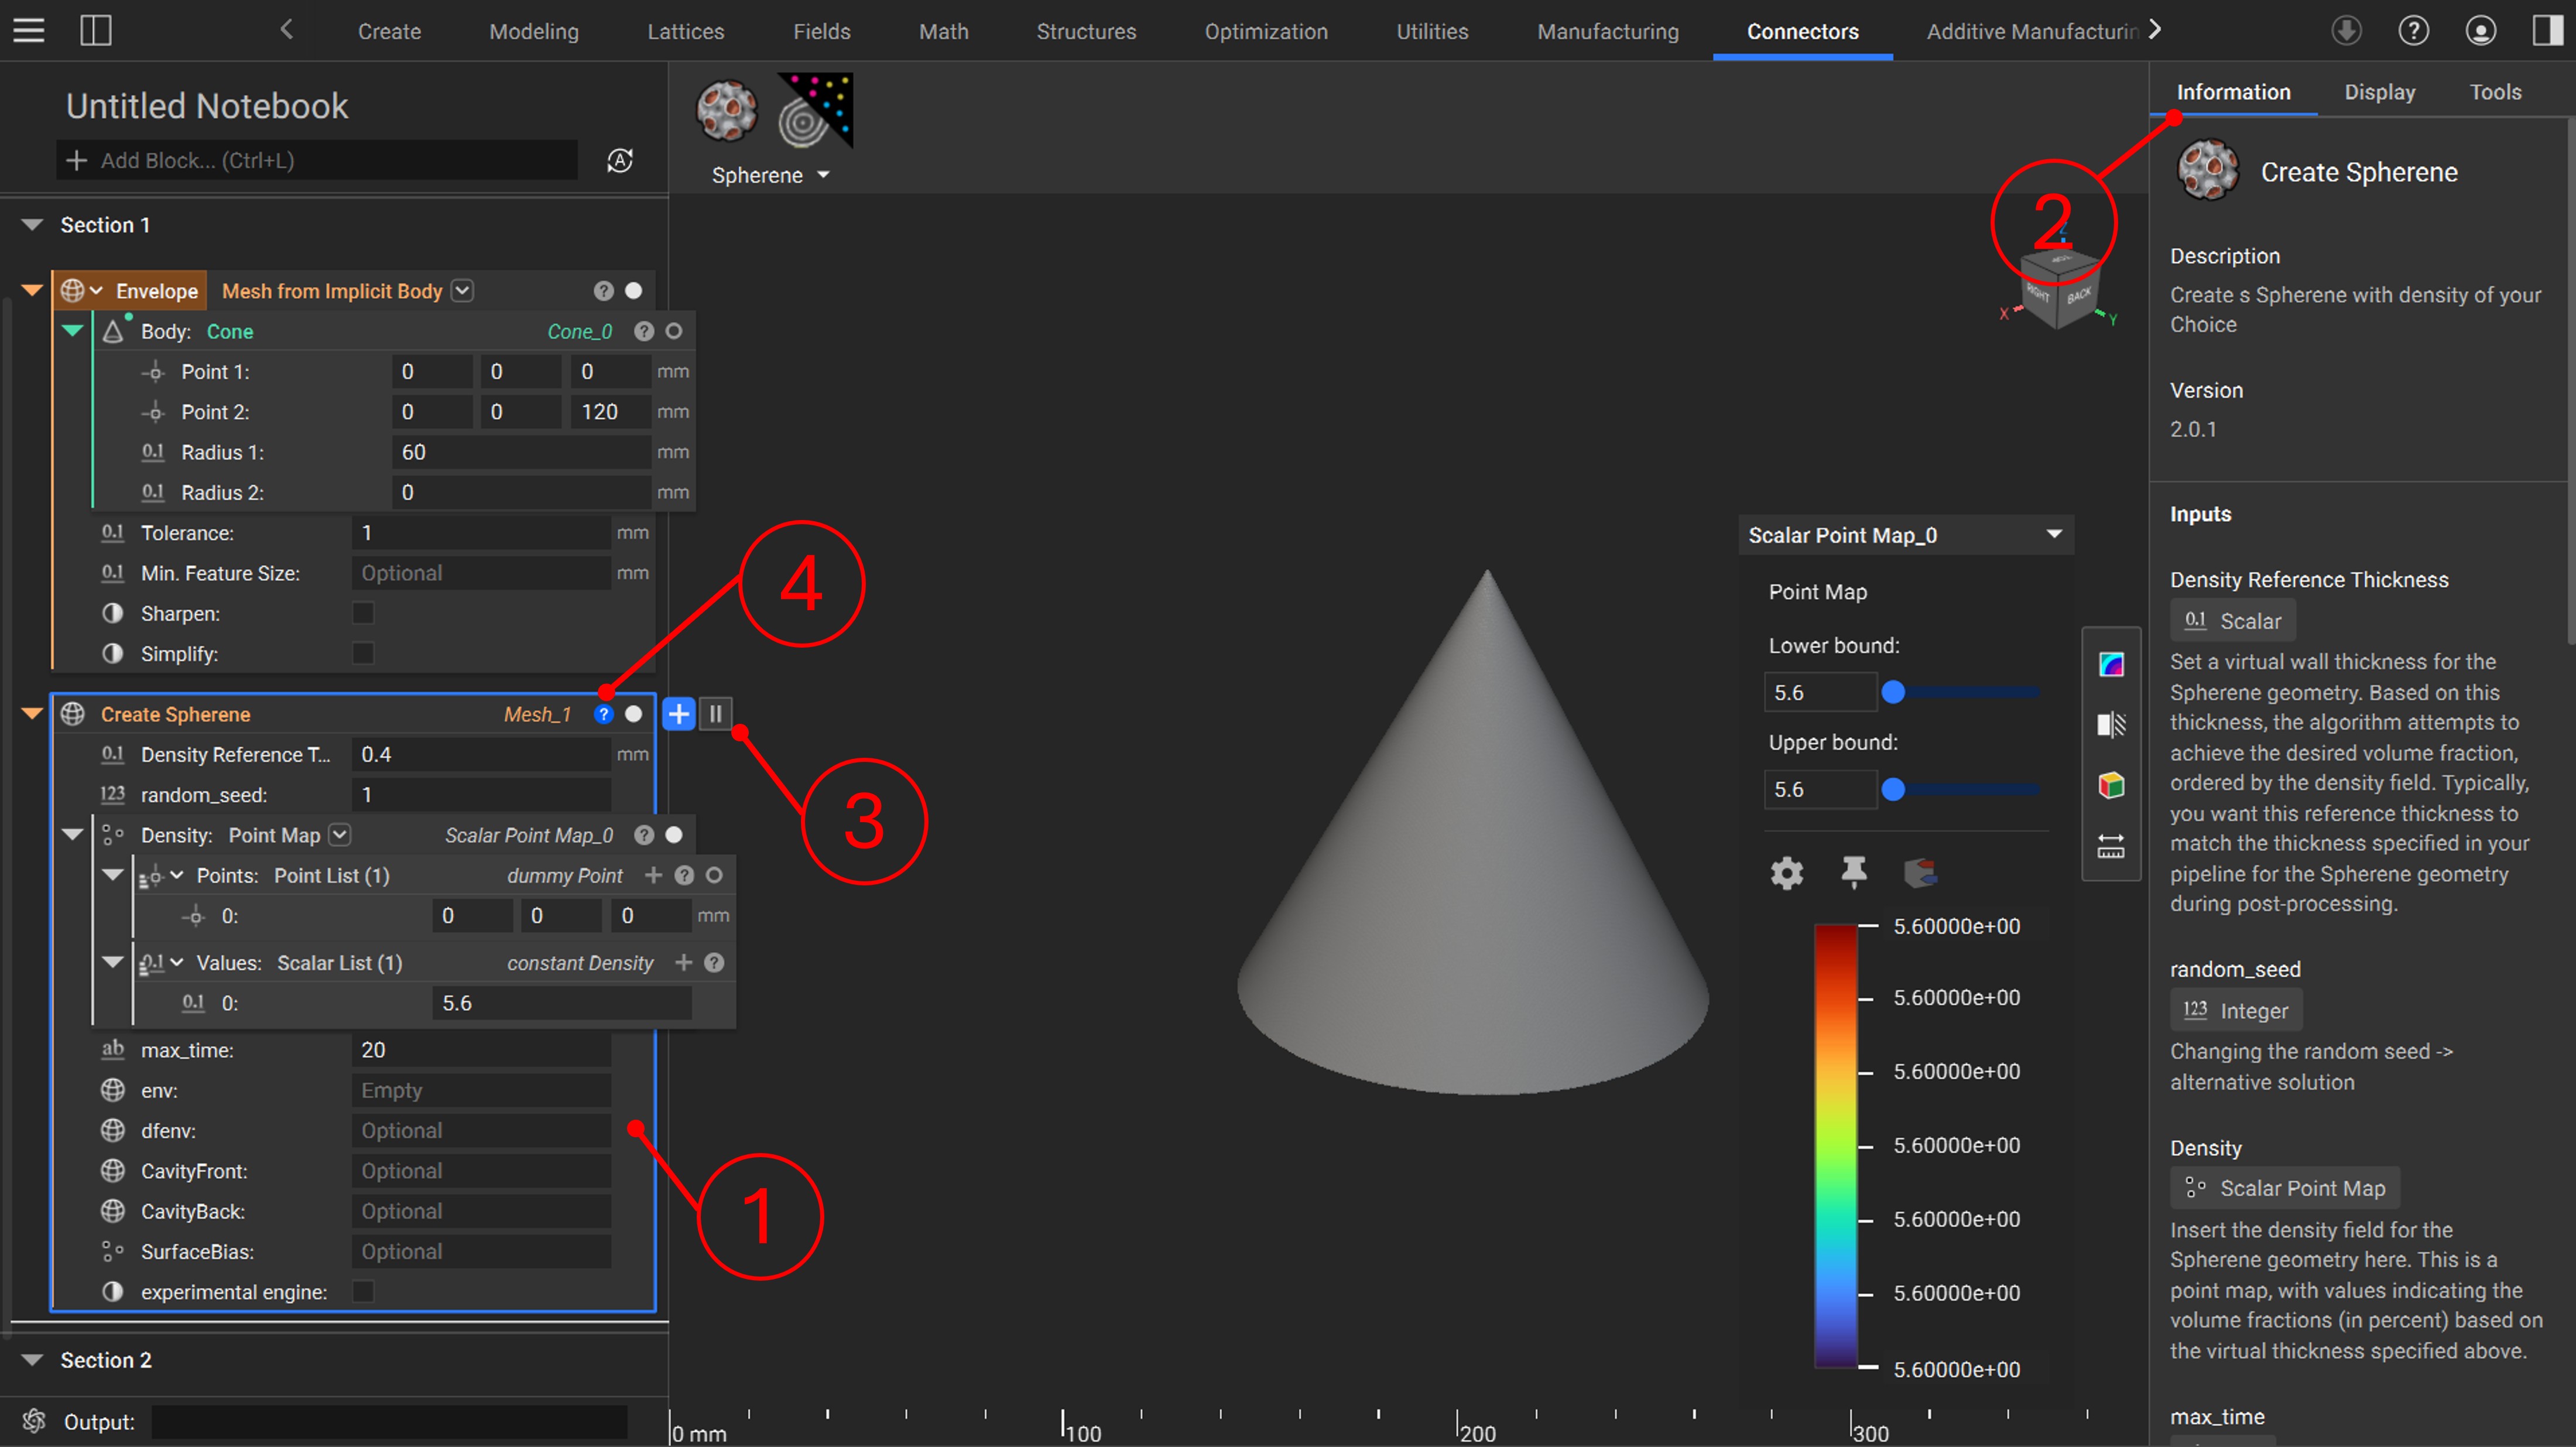The height and width of the screenshot is (1447, 2576).
Task: Enable the Simplify checkbox
Action: click(x=363, y=653)
